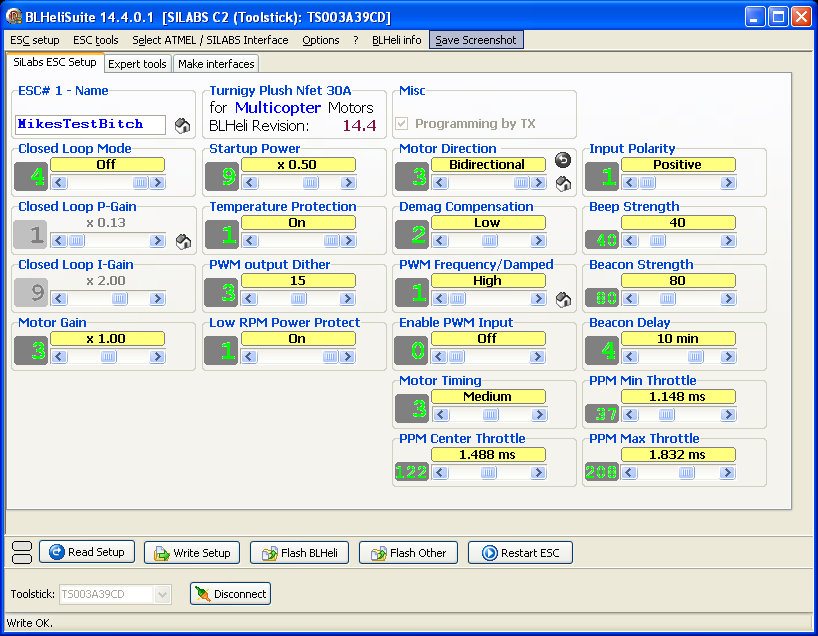
Task: Click left arrow of Low RPM Power Protect
Action: pos(249,356)
